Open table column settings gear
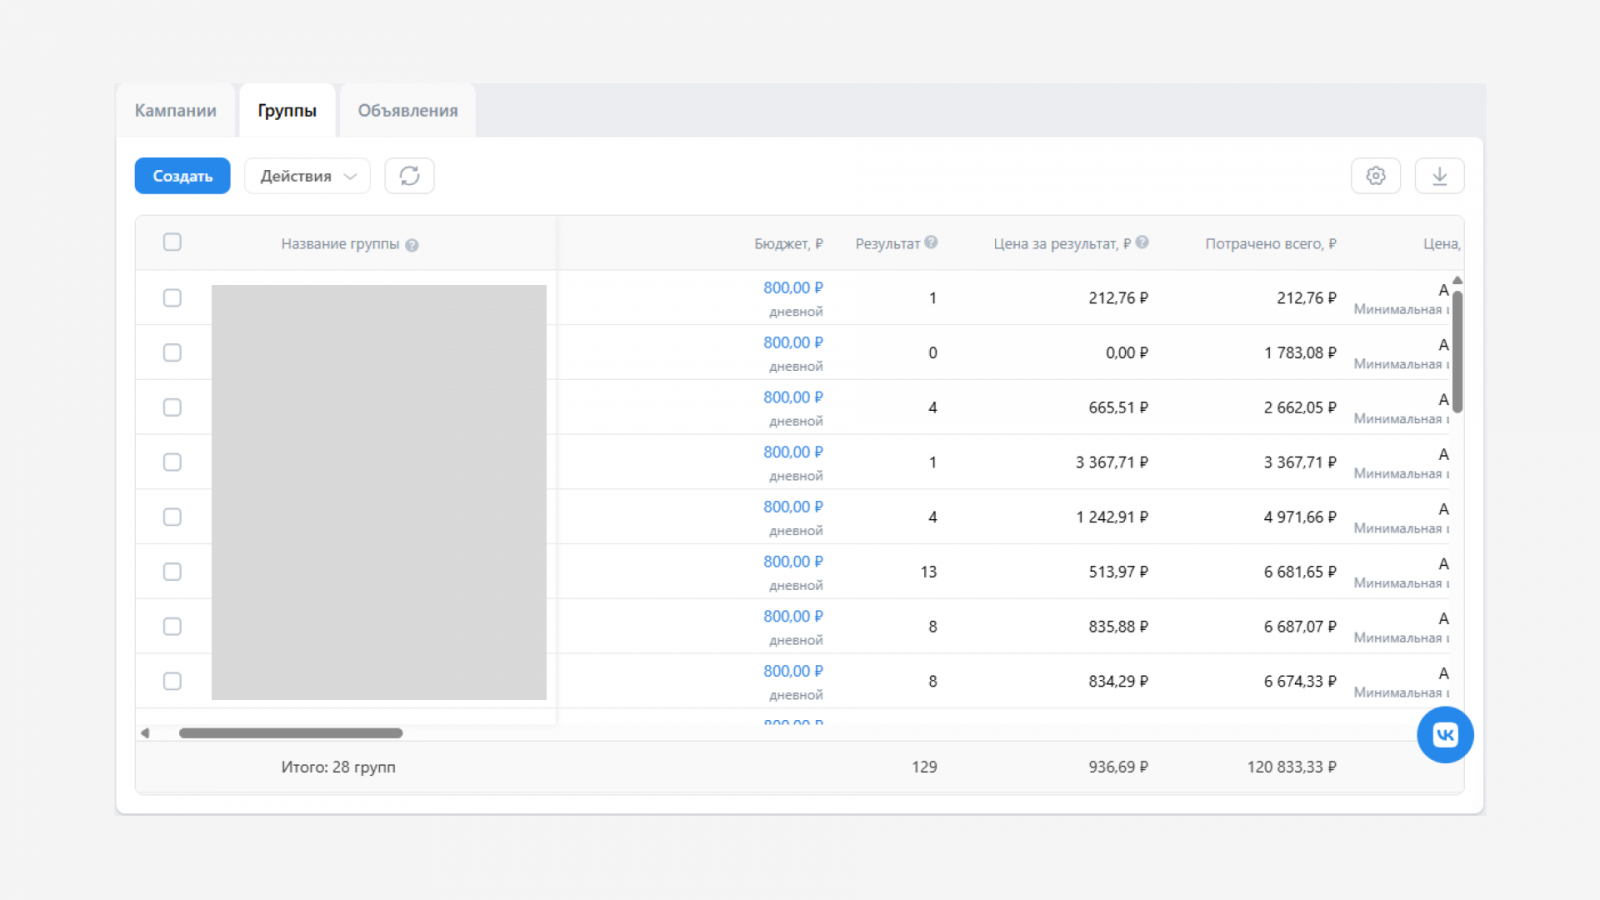This screenshot has width=1600, height=900. point(1375,176)
